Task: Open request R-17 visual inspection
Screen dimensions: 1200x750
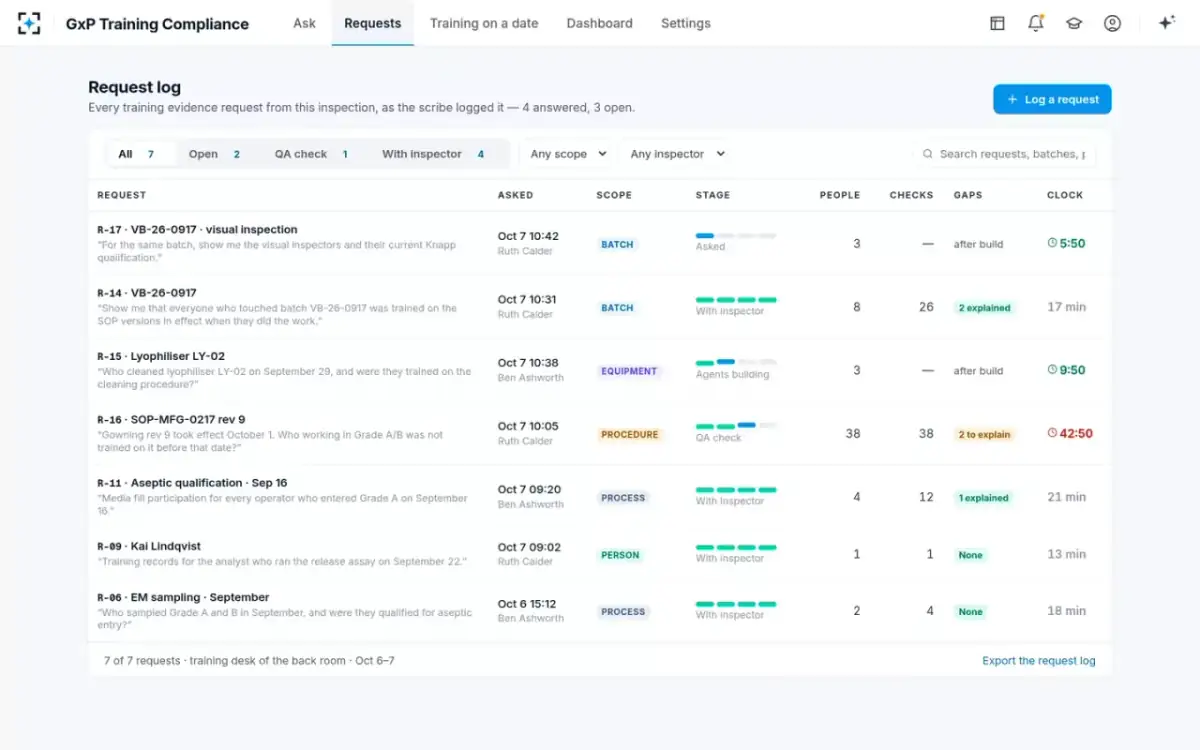Action: point(197,229)
